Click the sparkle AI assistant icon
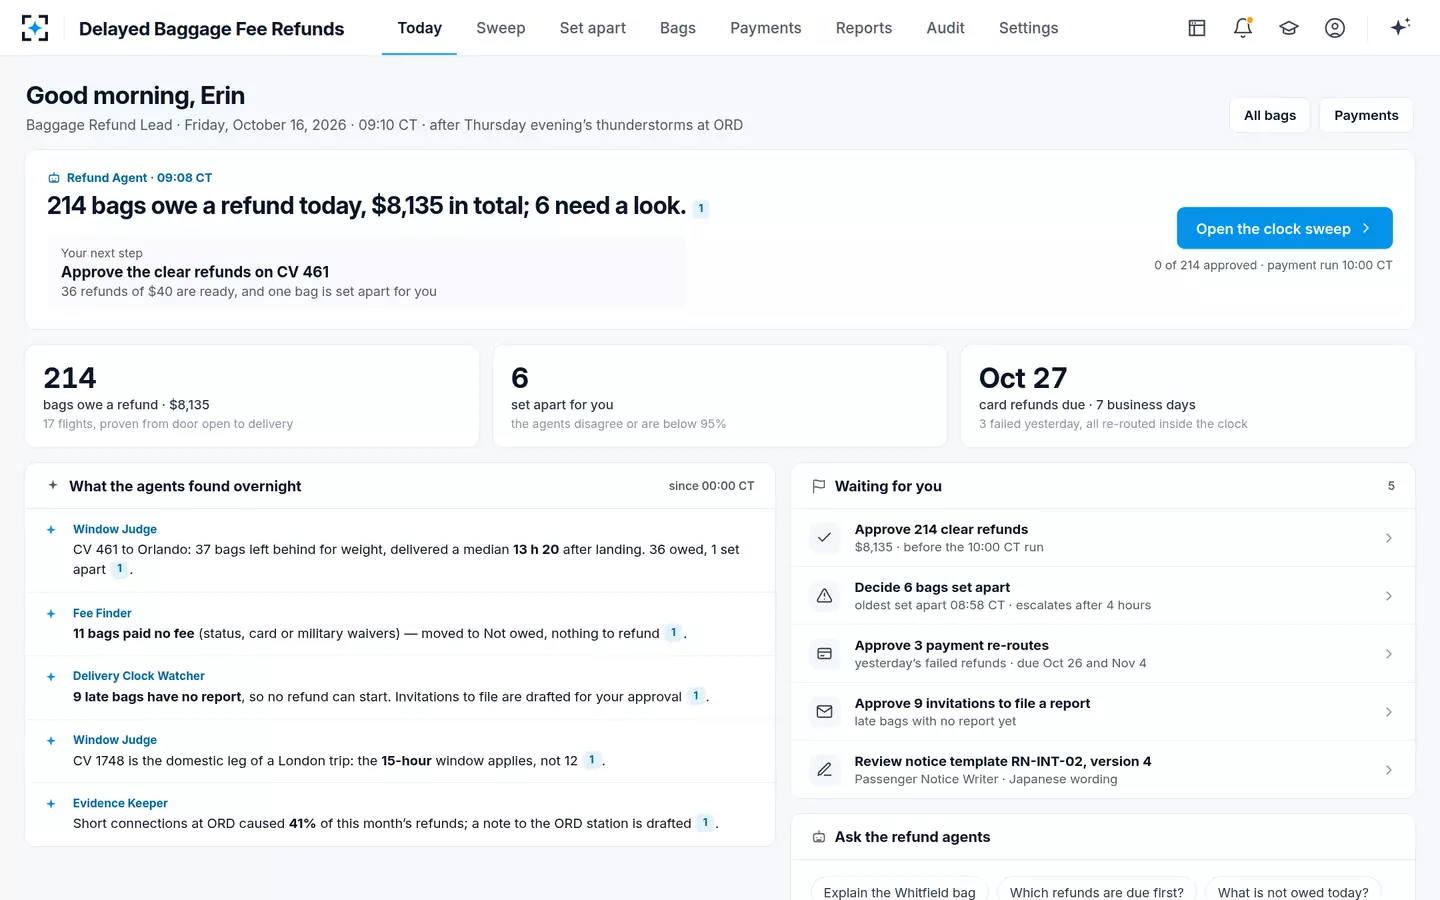Screen dimensions: 1440x900 (1400, 27)
